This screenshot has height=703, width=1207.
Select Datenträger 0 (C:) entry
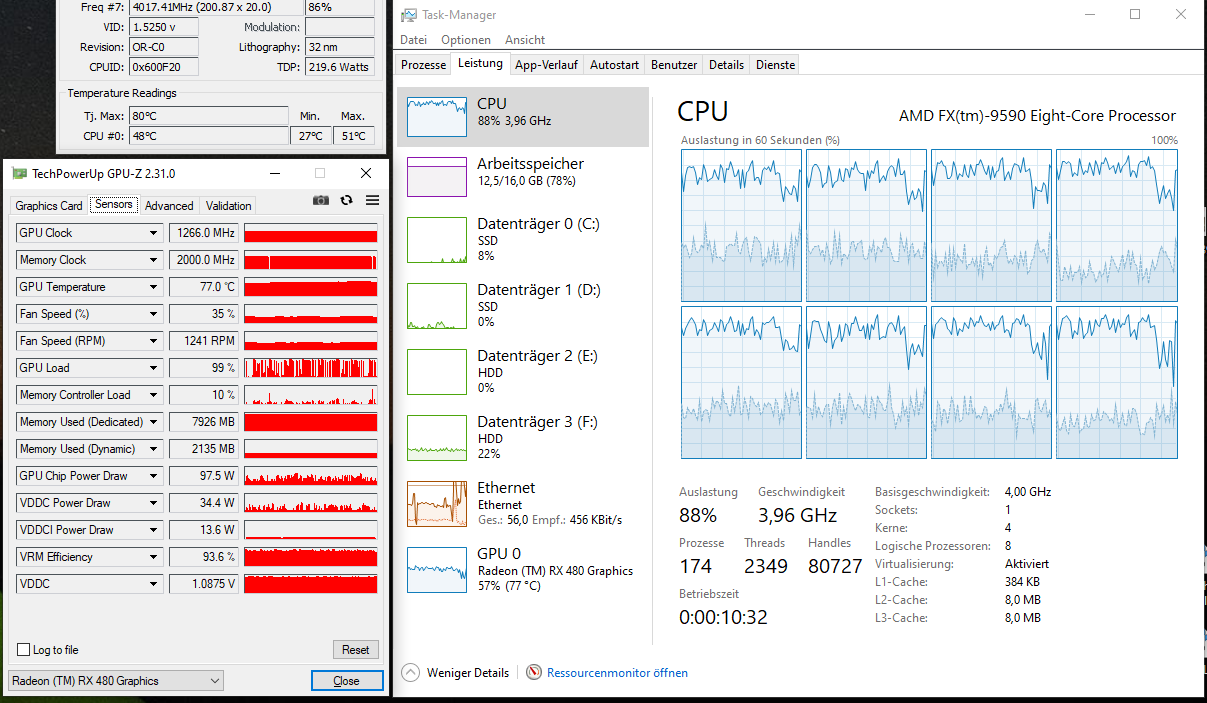[523, 241]
